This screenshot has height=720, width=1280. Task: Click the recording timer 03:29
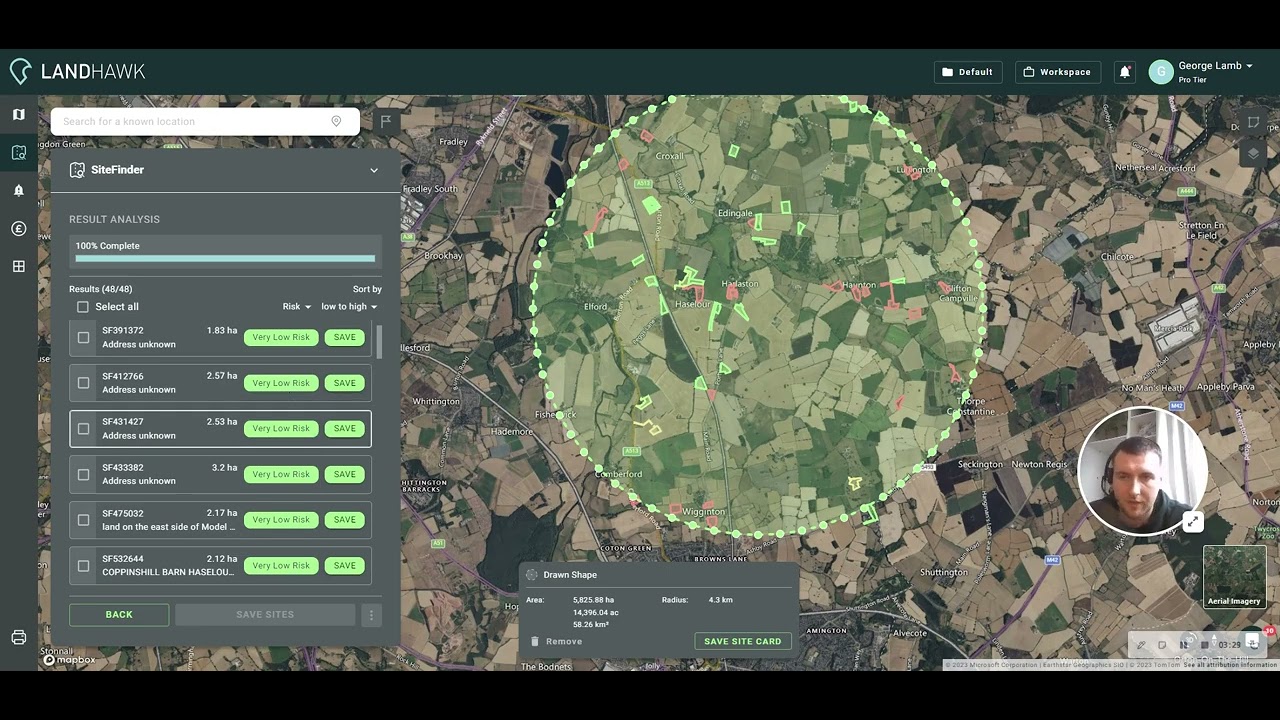[1229, 645]
